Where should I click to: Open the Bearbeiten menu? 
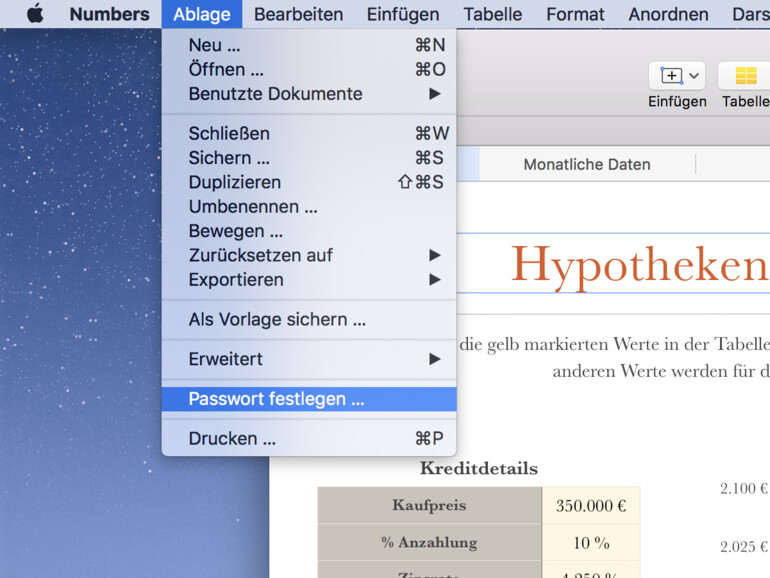pos(299,14)
